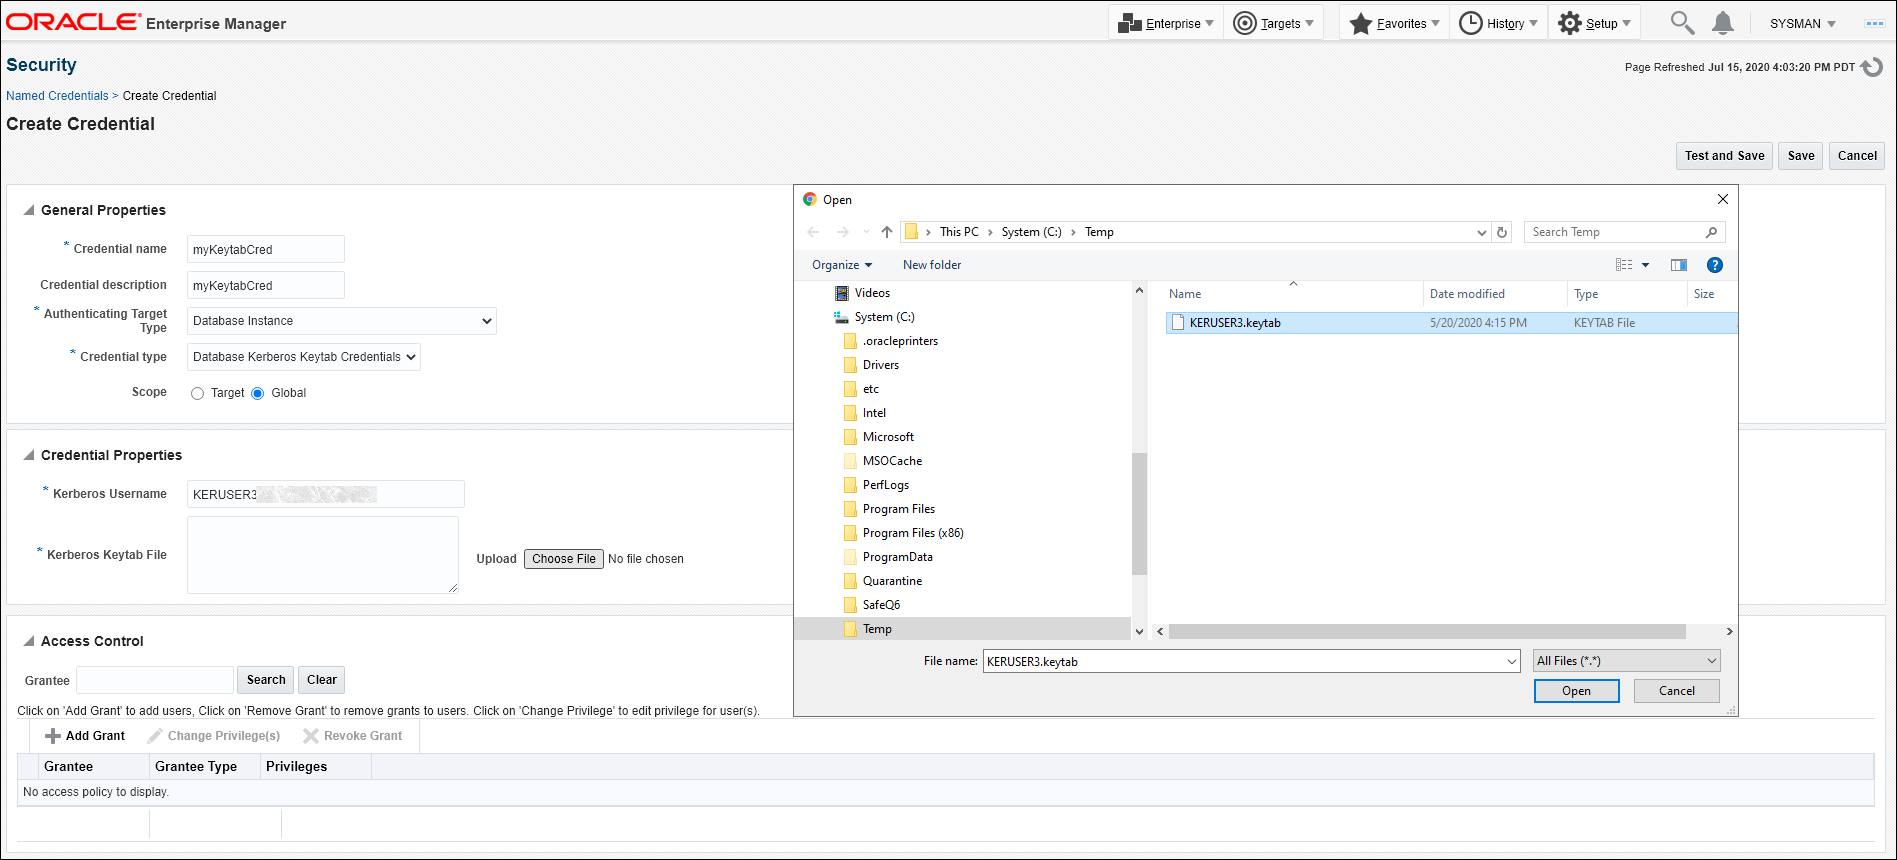
Task: Open the Targets menu
Action: [1273, 23]
